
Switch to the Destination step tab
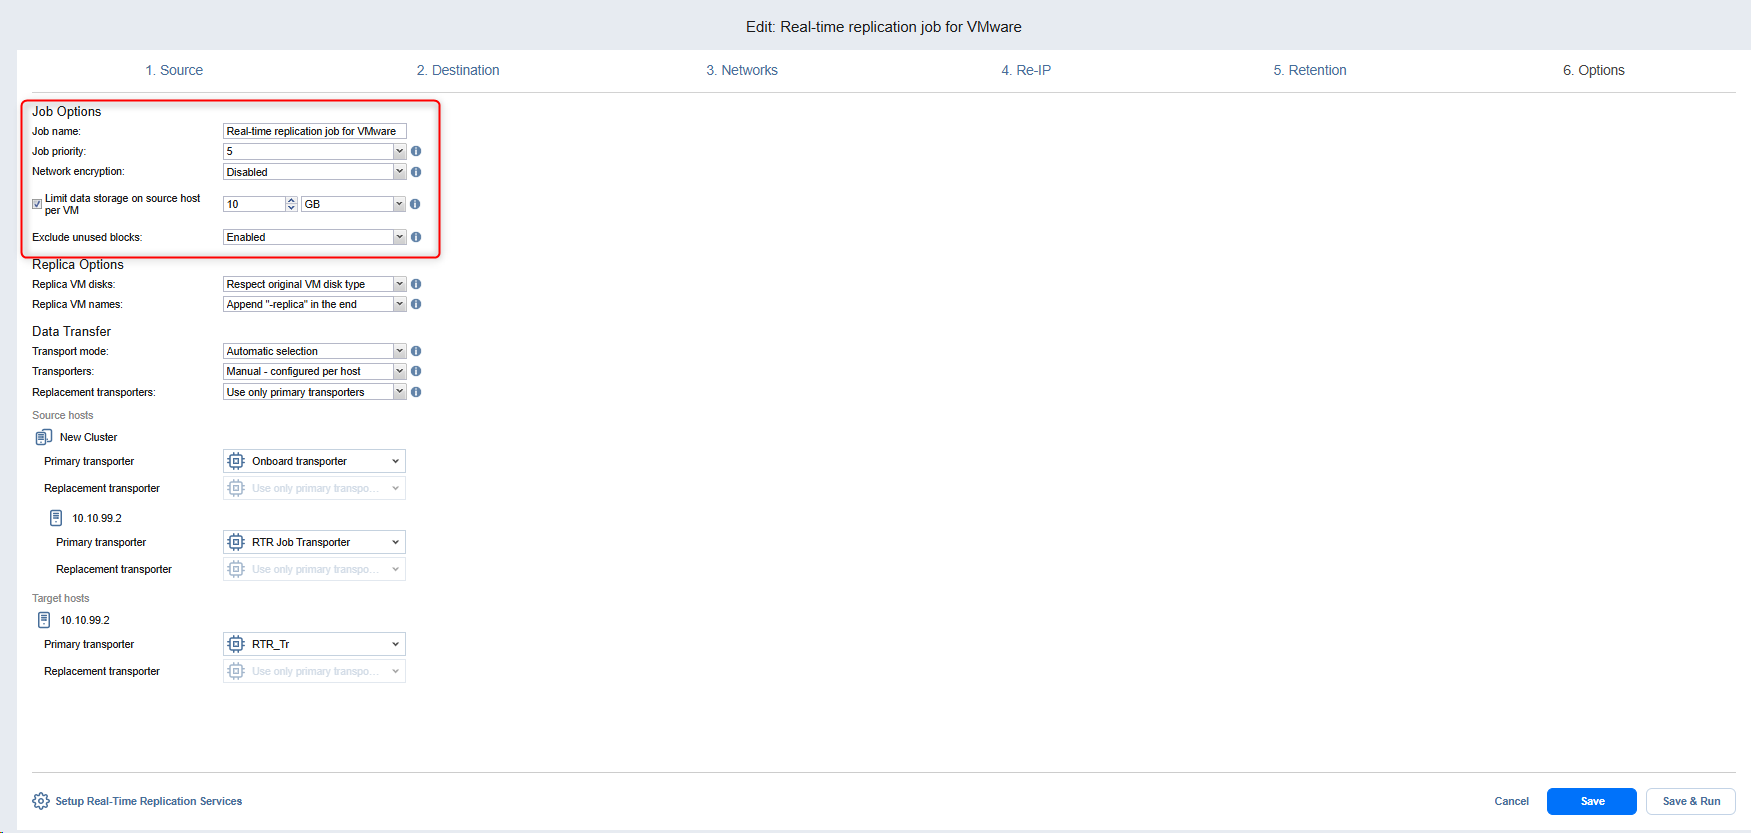pyautogui.click(x=457, y=70)
